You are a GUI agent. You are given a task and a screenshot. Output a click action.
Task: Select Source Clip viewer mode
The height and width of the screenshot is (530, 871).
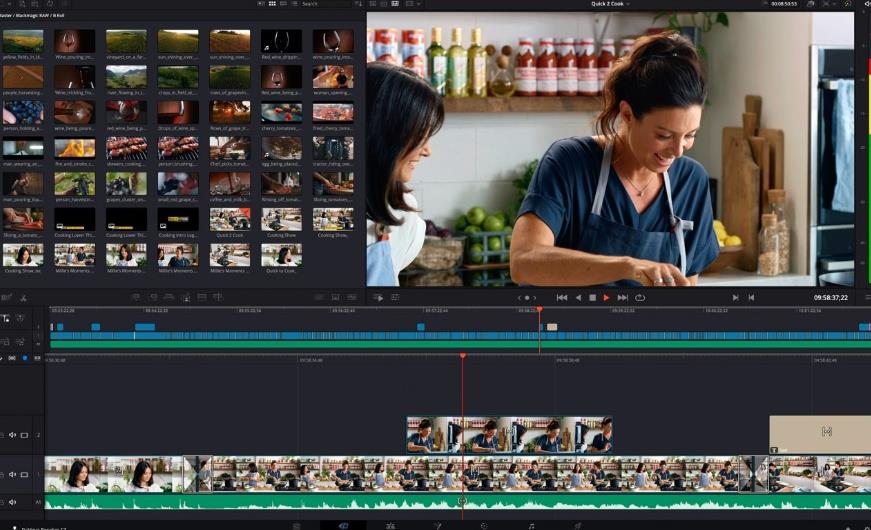pyautogui.click(x=373, y=4)
